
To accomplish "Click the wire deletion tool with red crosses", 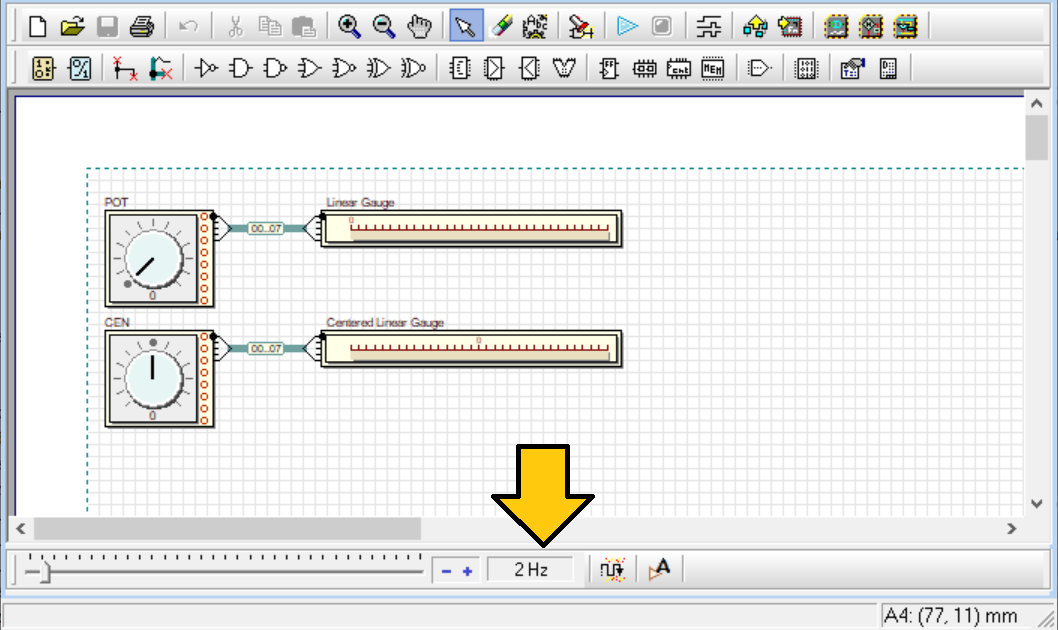I will point(125,68).
